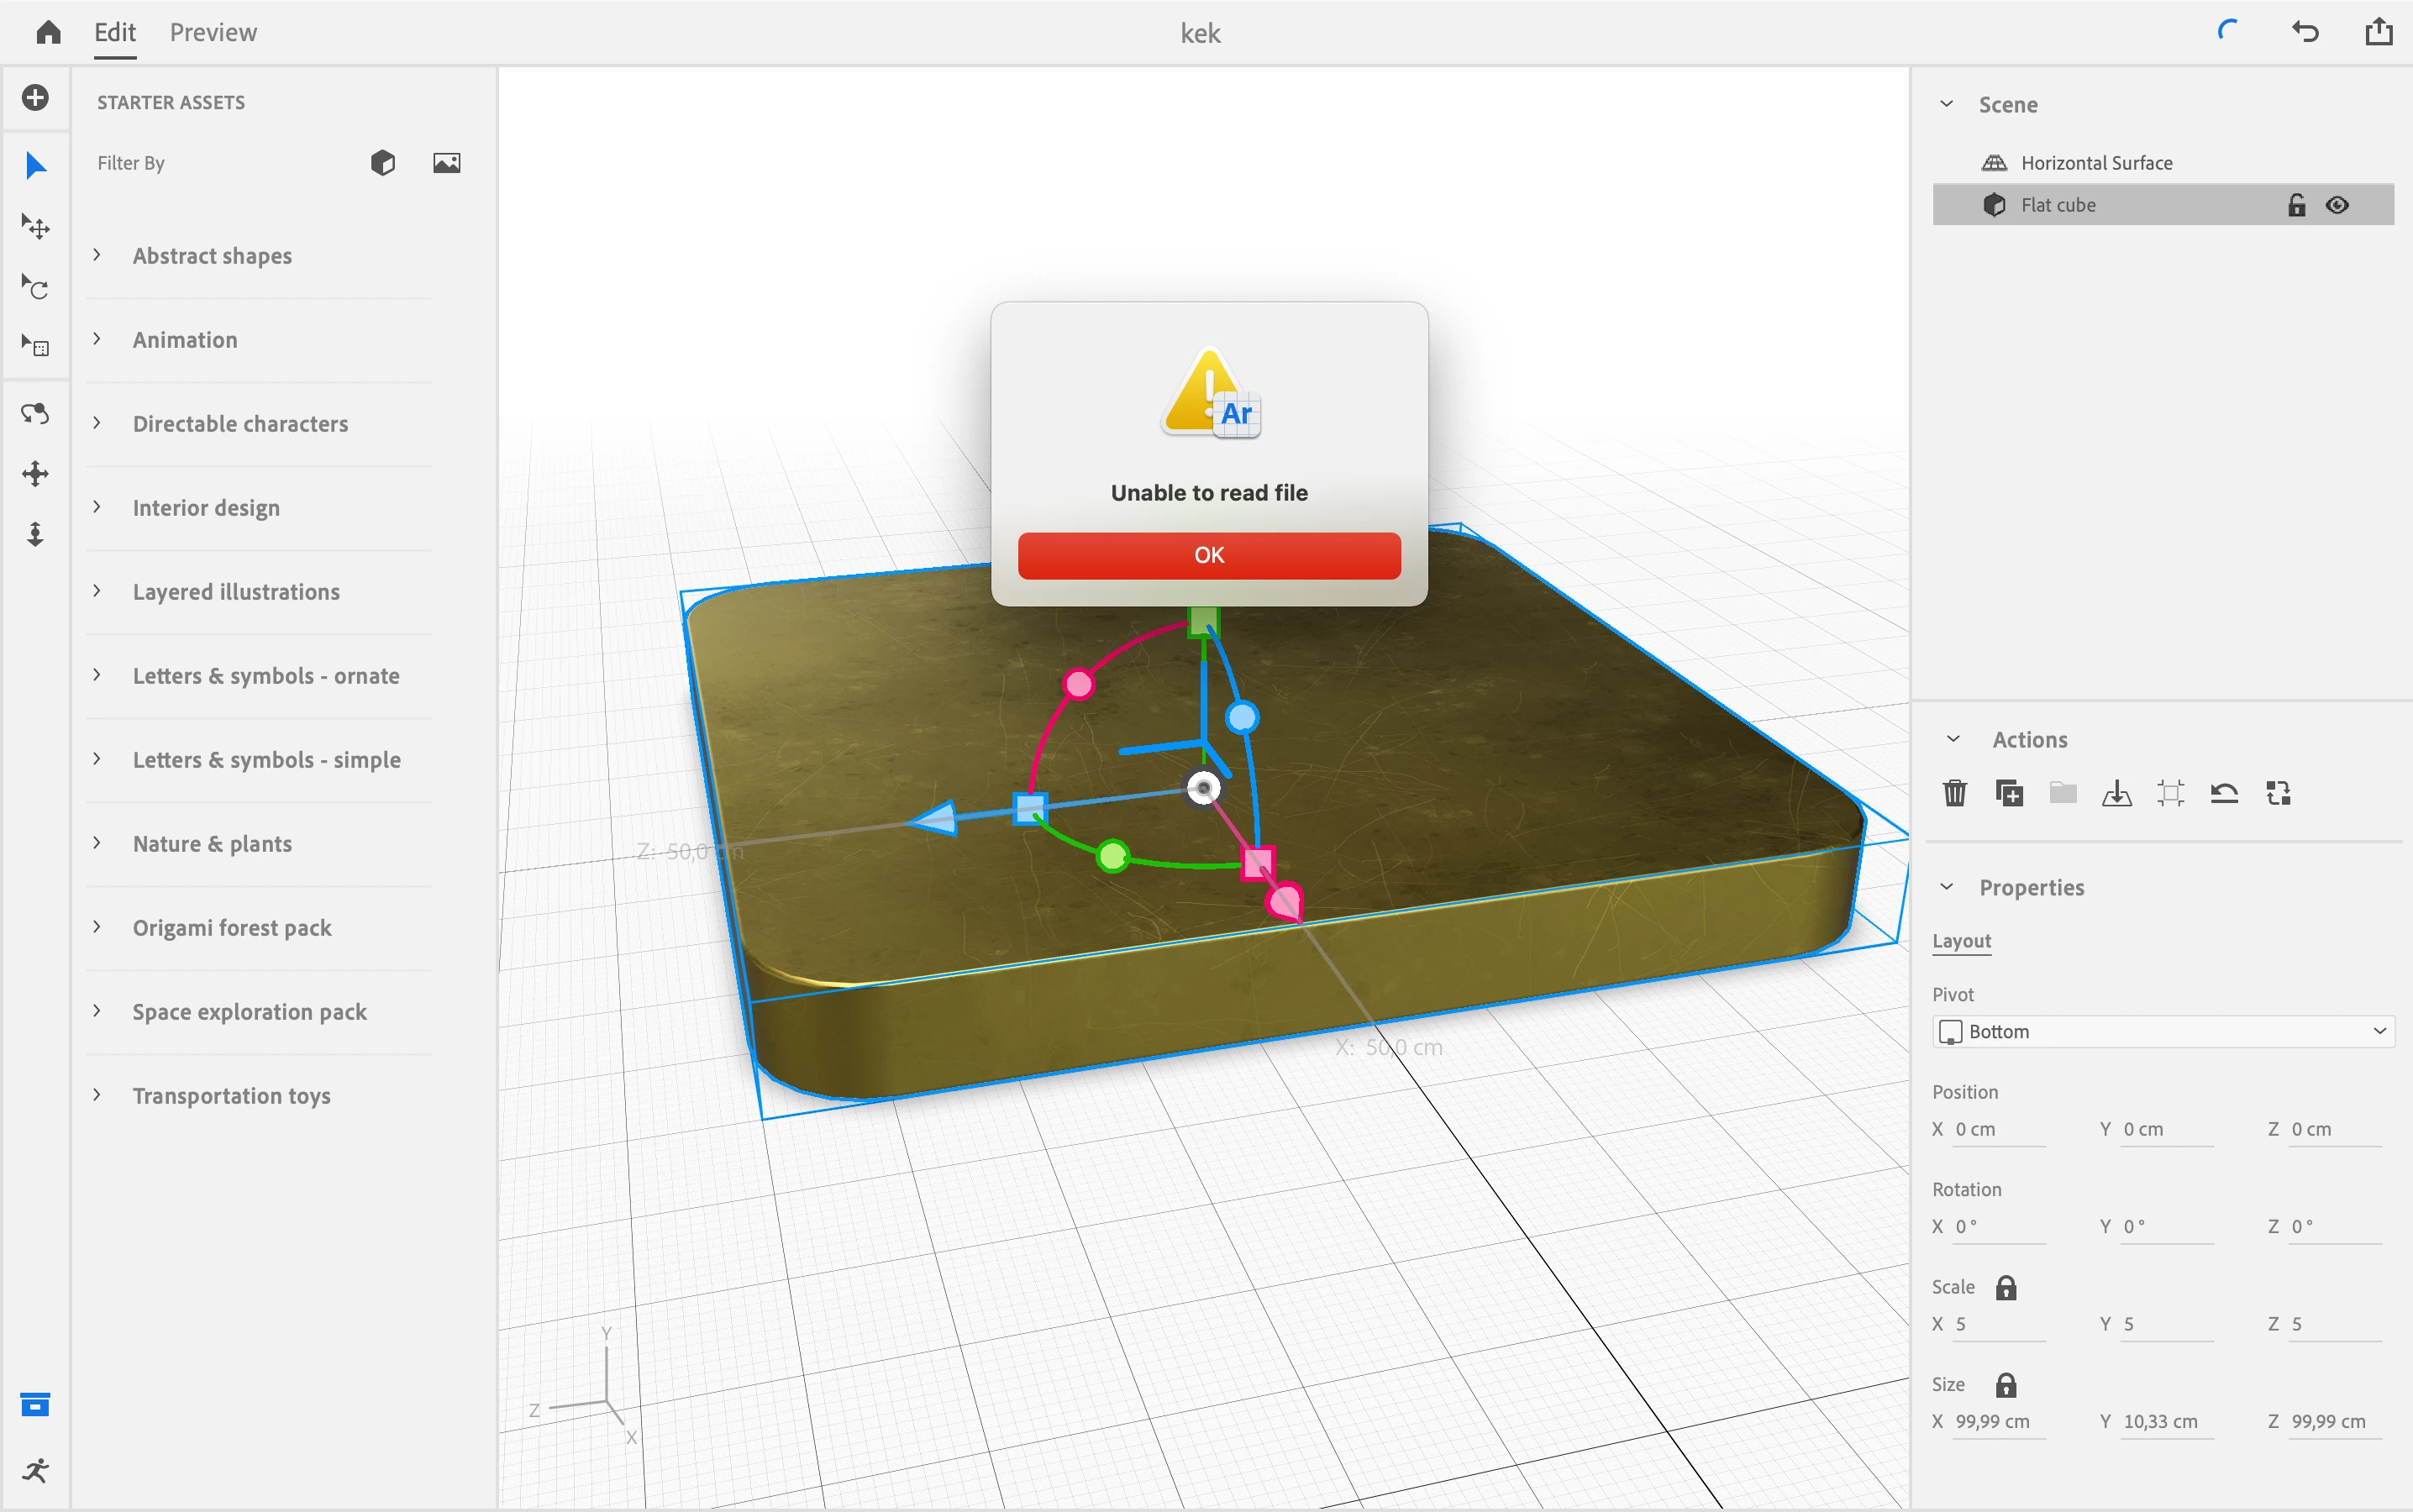Filter starter assets by 3D models
This screenshot has width=2413, height=1512.
click(x=383, y=163)
